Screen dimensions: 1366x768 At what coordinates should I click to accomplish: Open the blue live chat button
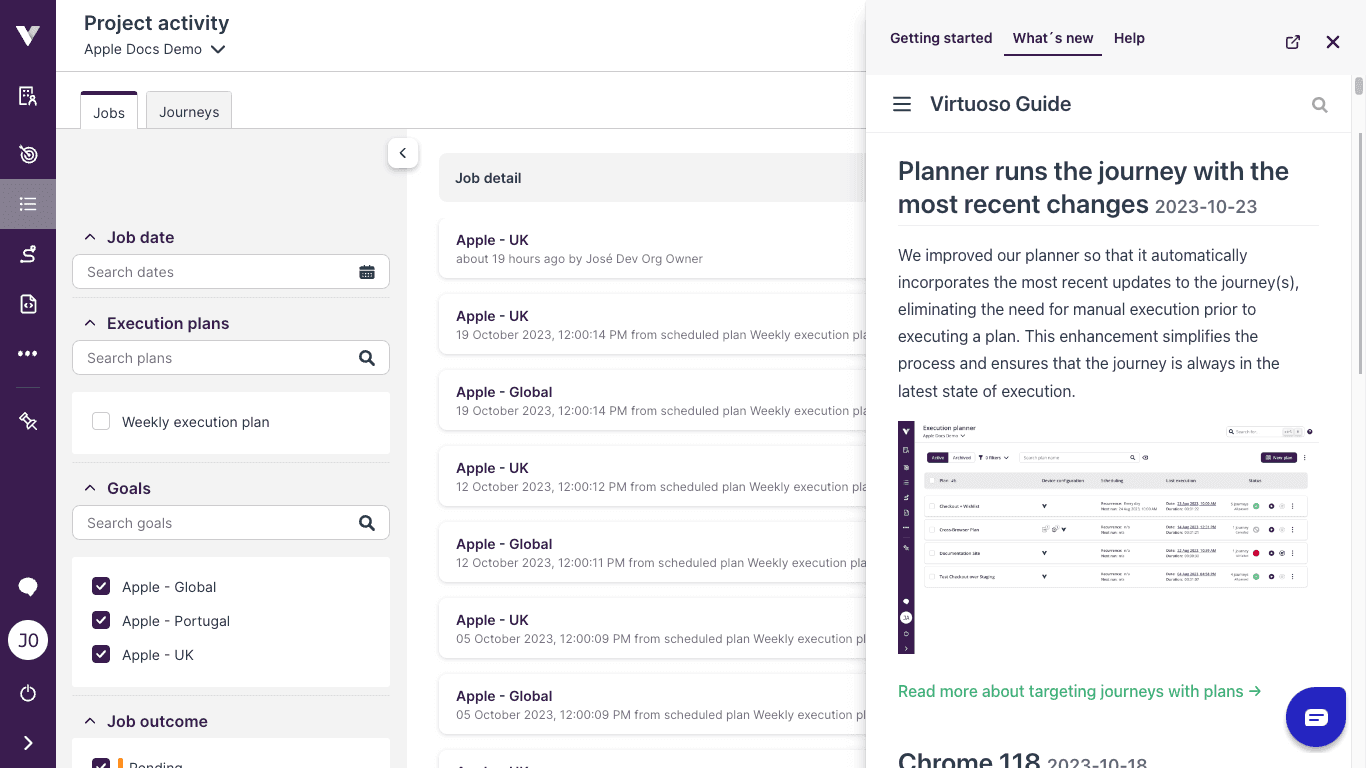[1315, 717]
